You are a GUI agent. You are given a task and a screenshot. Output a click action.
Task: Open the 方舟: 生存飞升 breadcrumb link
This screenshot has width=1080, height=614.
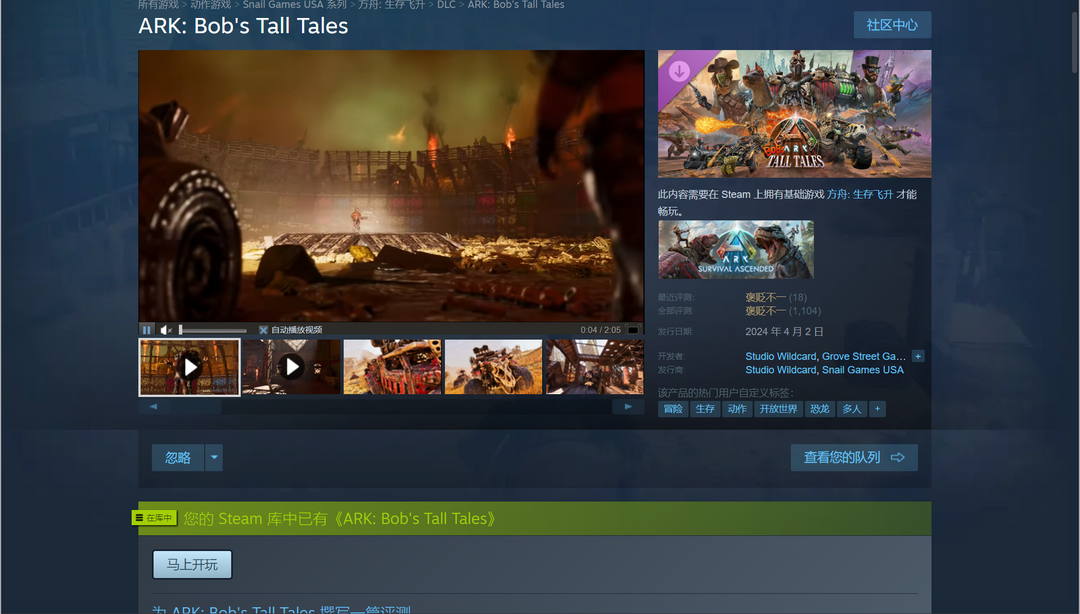[x=391, y=5]
